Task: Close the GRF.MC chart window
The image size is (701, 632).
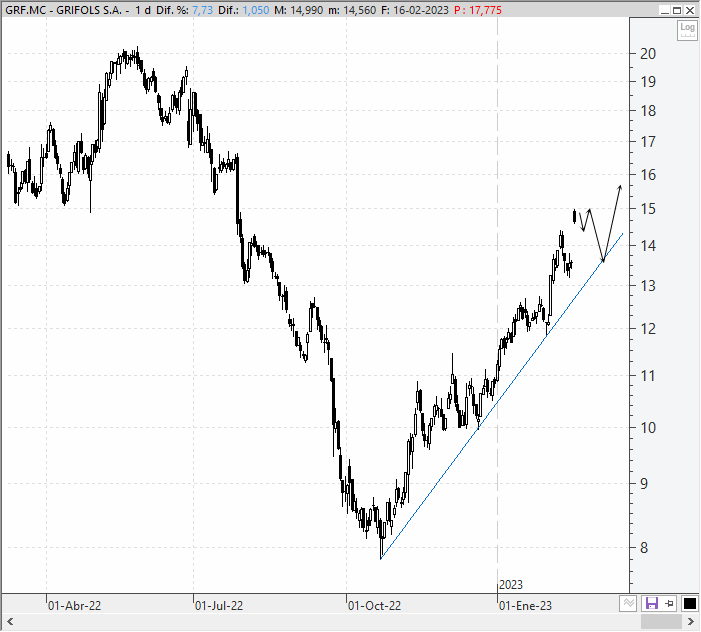Action: (690, 10)
